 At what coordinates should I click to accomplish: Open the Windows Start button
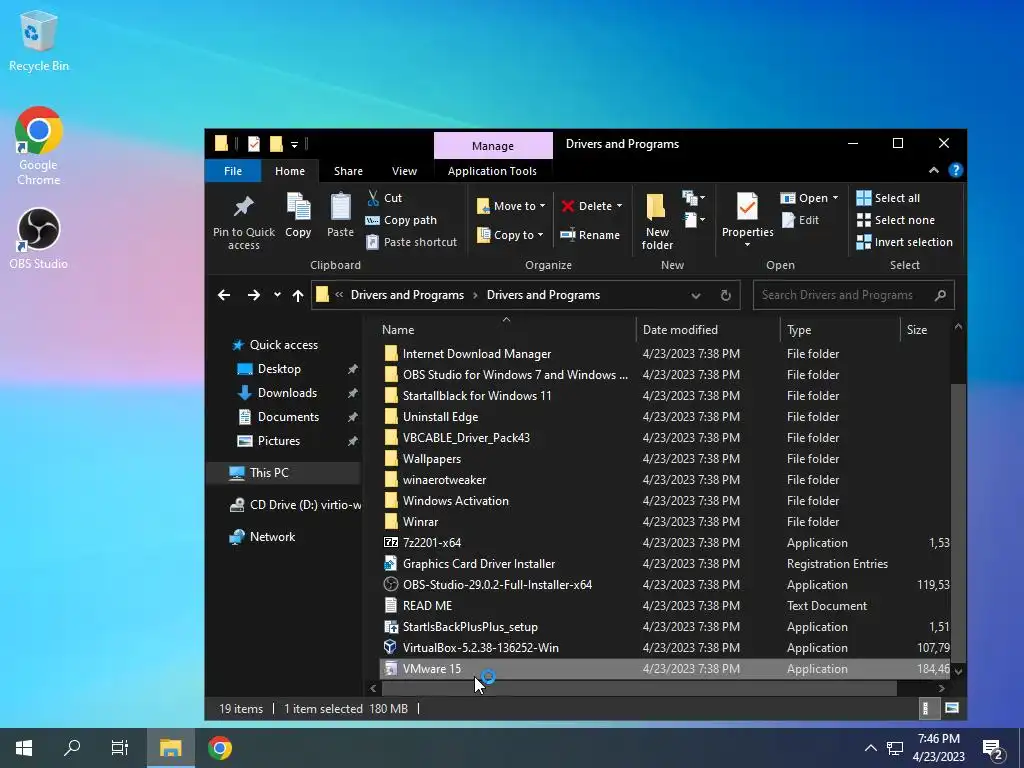pos(24,748)
